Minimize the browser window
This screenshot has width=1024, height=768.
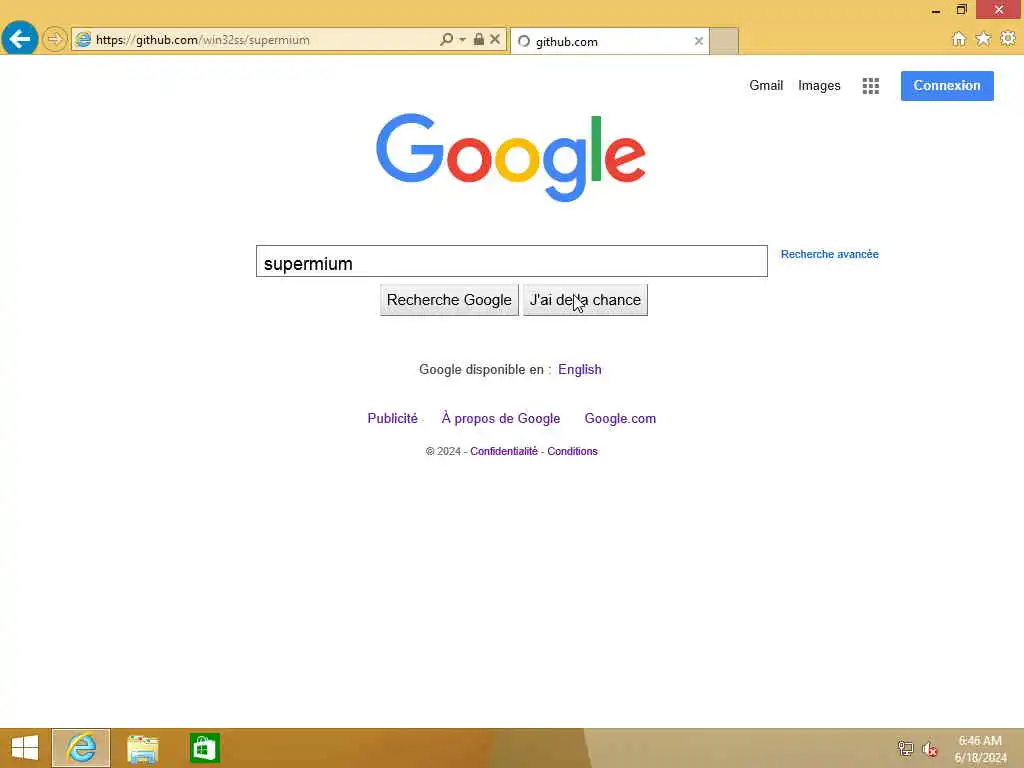(936, 10)
